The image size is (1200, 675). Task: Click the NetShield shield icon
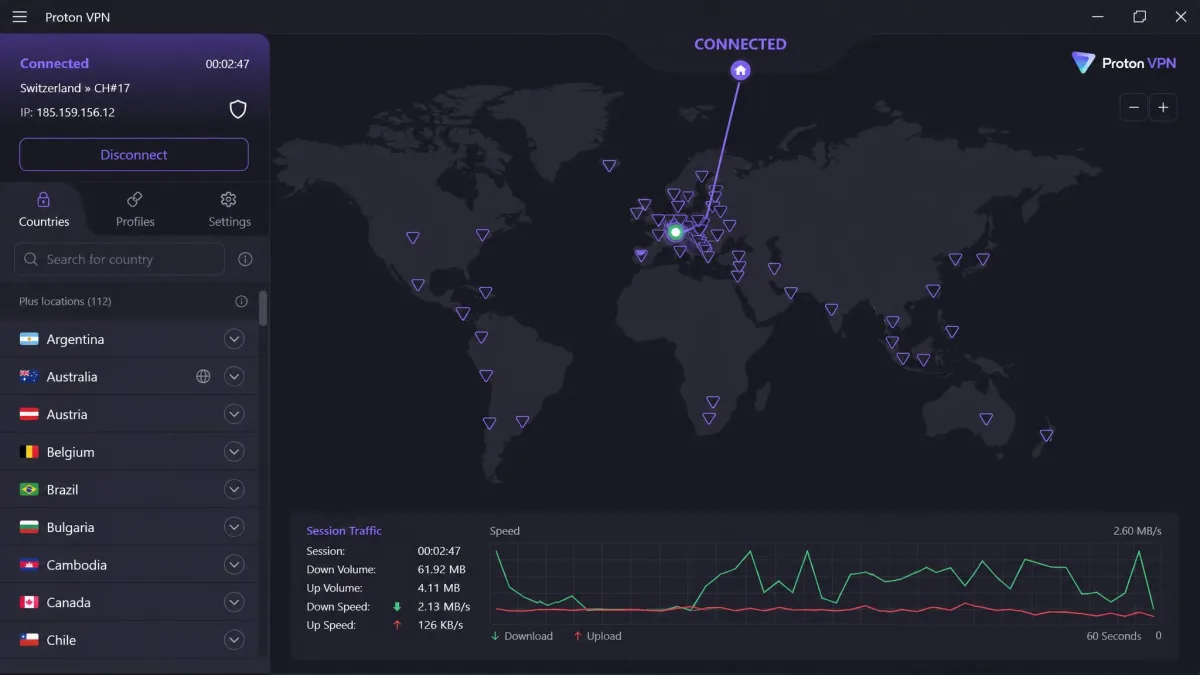click(238, 110)
